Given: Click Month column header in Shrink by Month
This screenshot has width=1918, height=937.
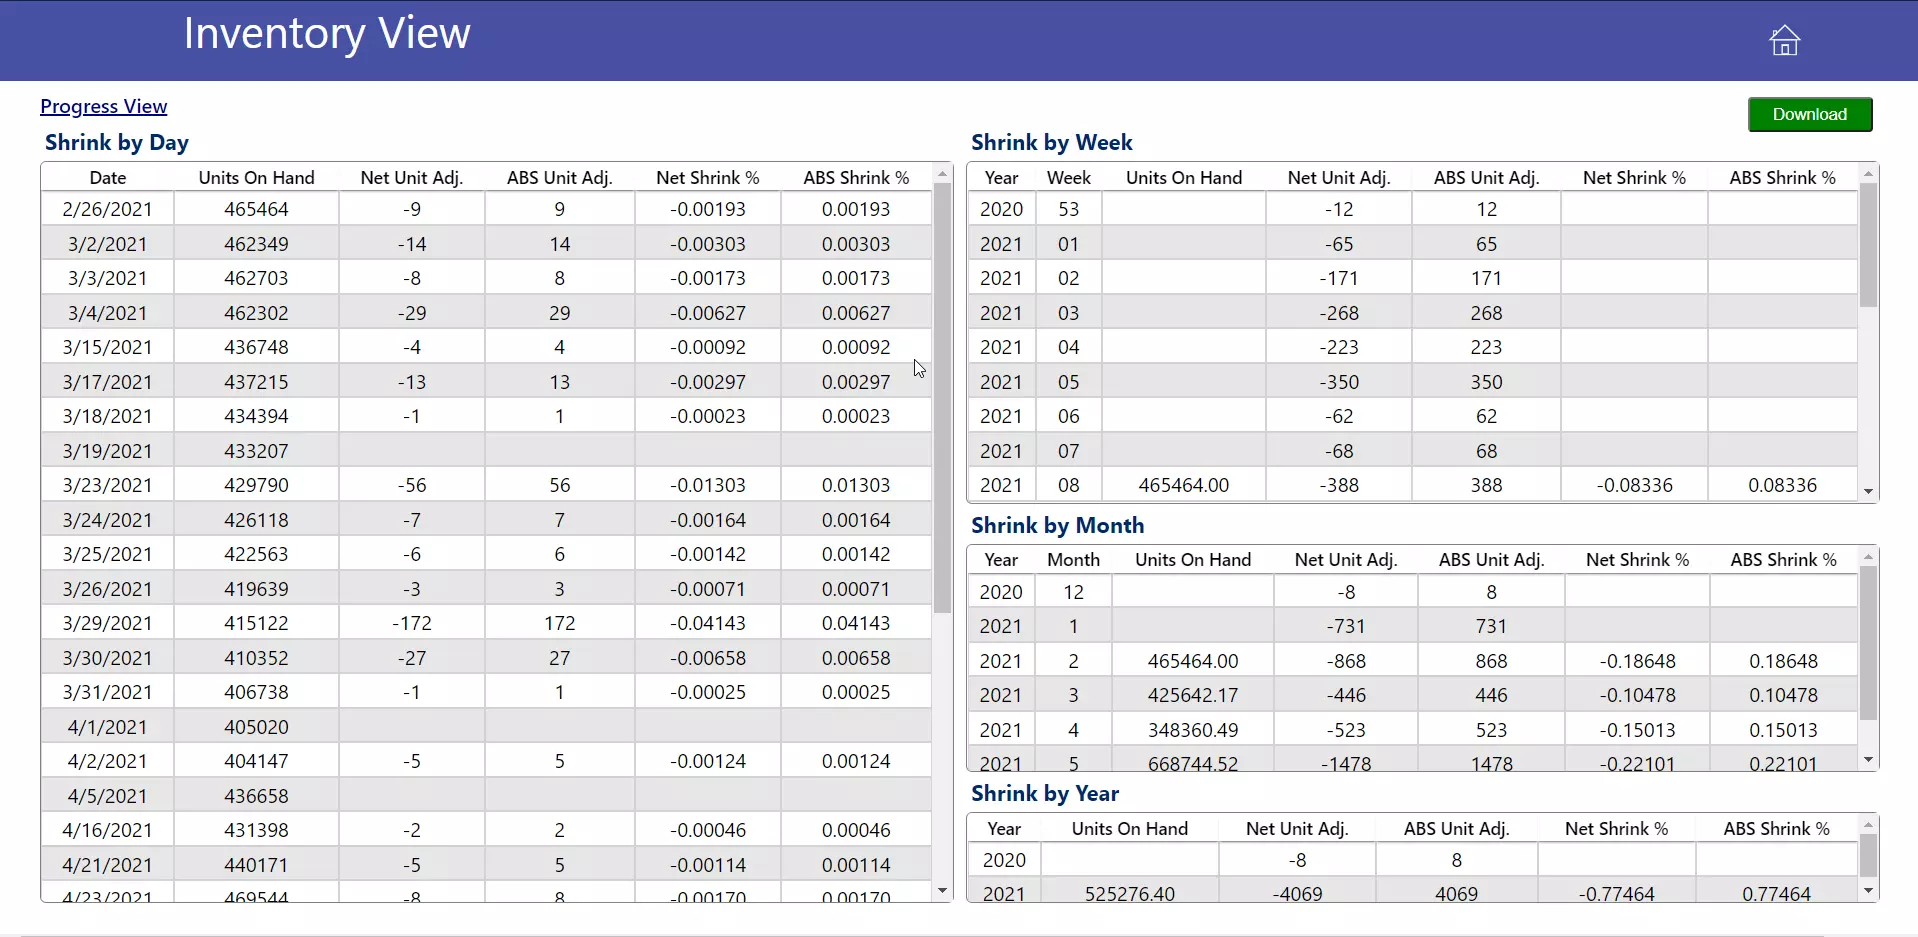Looking at the screenshot, I should pos(1073,560).
